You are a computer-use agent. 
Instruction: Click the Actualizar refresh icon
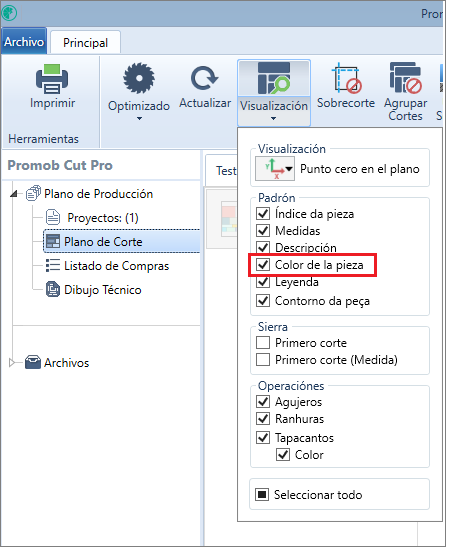tap(204, 78)
